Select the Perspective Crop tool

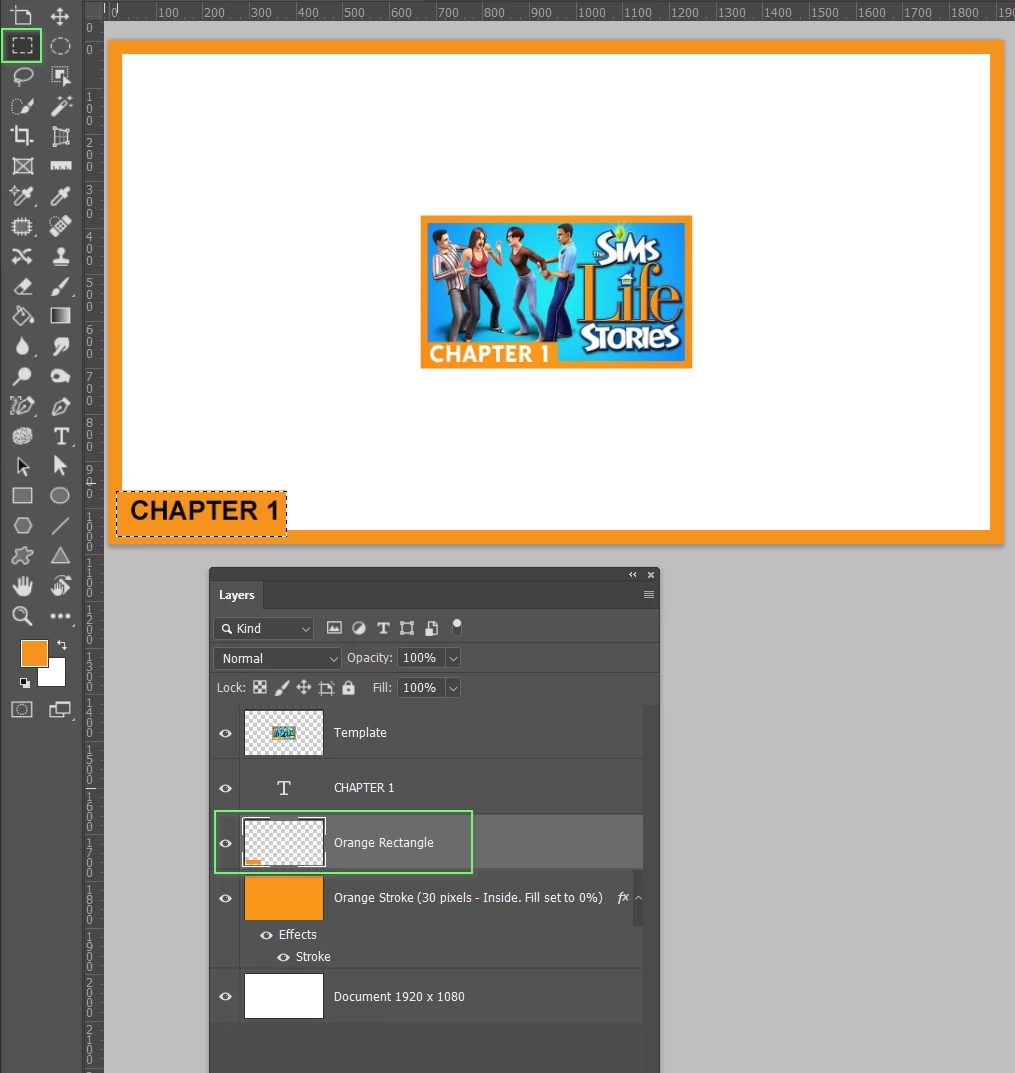60,136
